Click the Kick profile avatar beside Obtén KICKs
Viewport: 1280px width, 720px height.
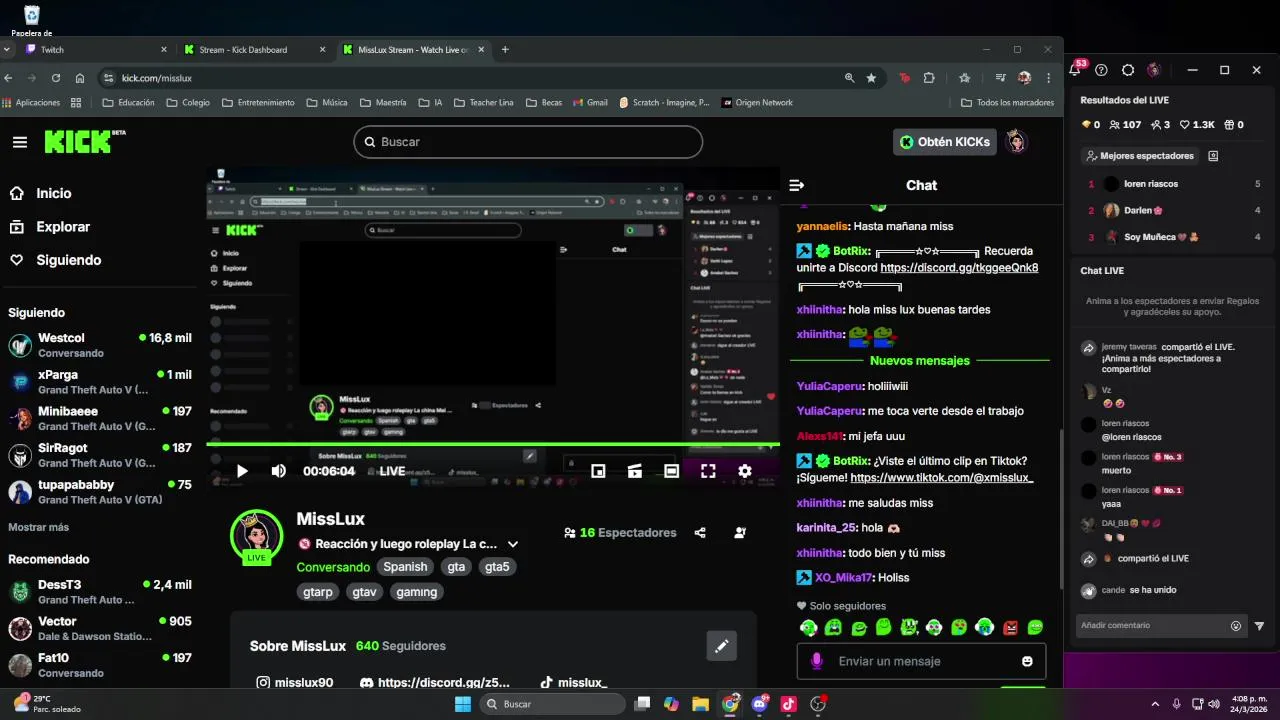(1017, 142)
